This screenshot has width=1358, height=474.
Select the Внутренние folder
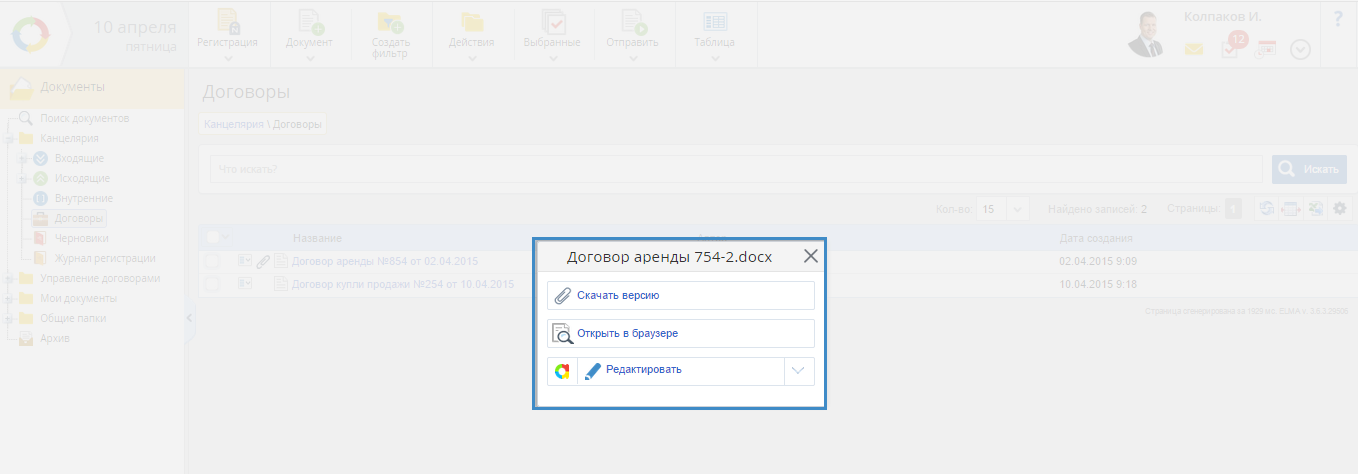click(x=84, y=198)
